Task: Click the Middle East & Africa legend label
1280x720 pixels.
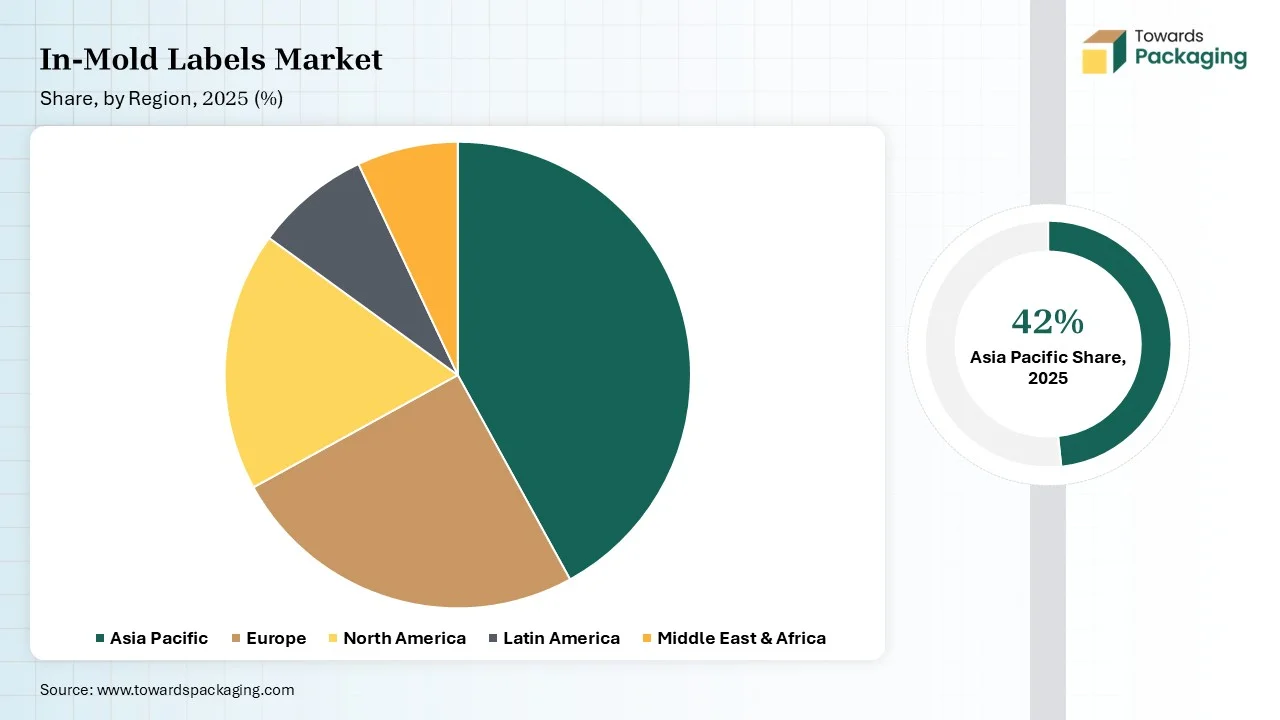Action: (741, 638)
